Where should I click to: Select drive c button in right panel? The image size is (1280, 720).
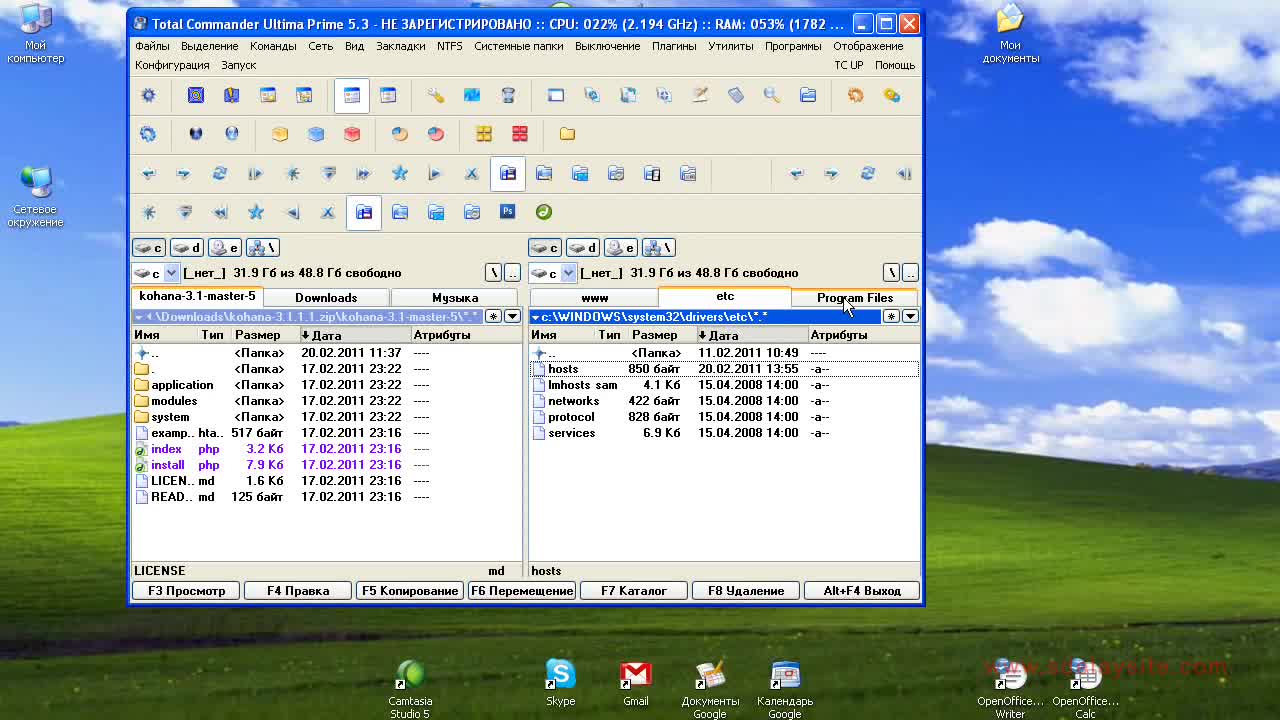click(545, 248)
